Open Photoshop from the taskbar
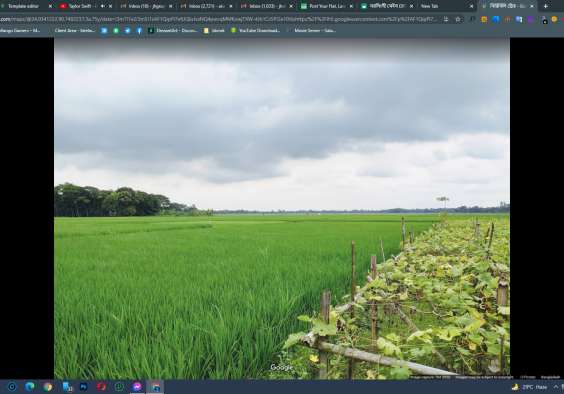 tap(83, 387)
